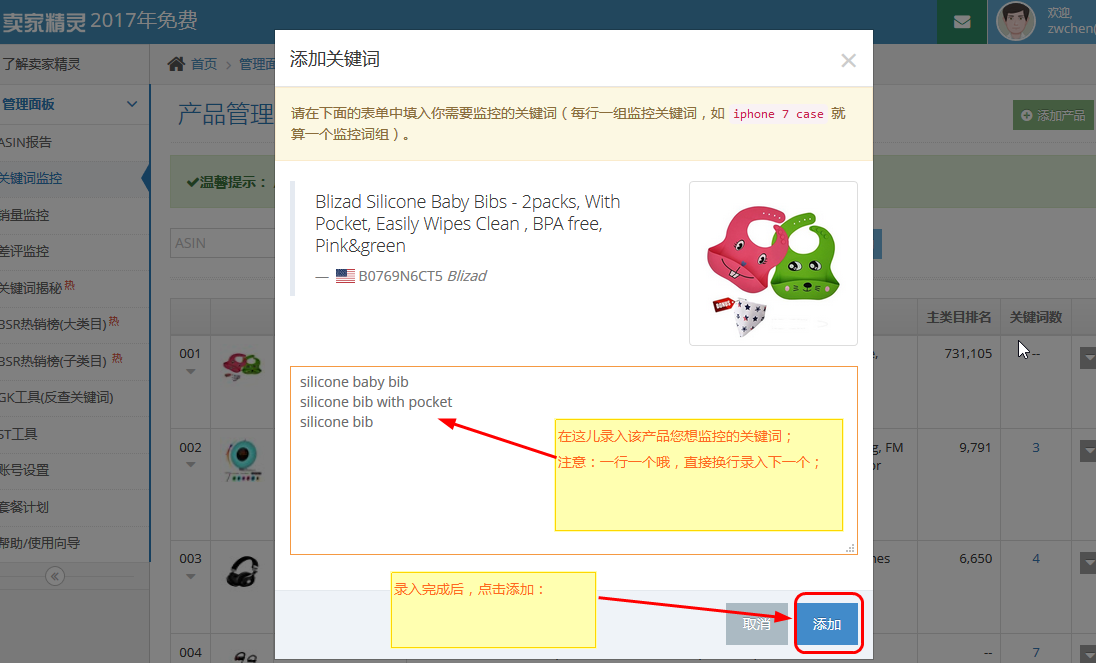Click the green 添加产品 button
Image resolution: width=1096 pixels, height=663 pixels.
[1053, 115]
